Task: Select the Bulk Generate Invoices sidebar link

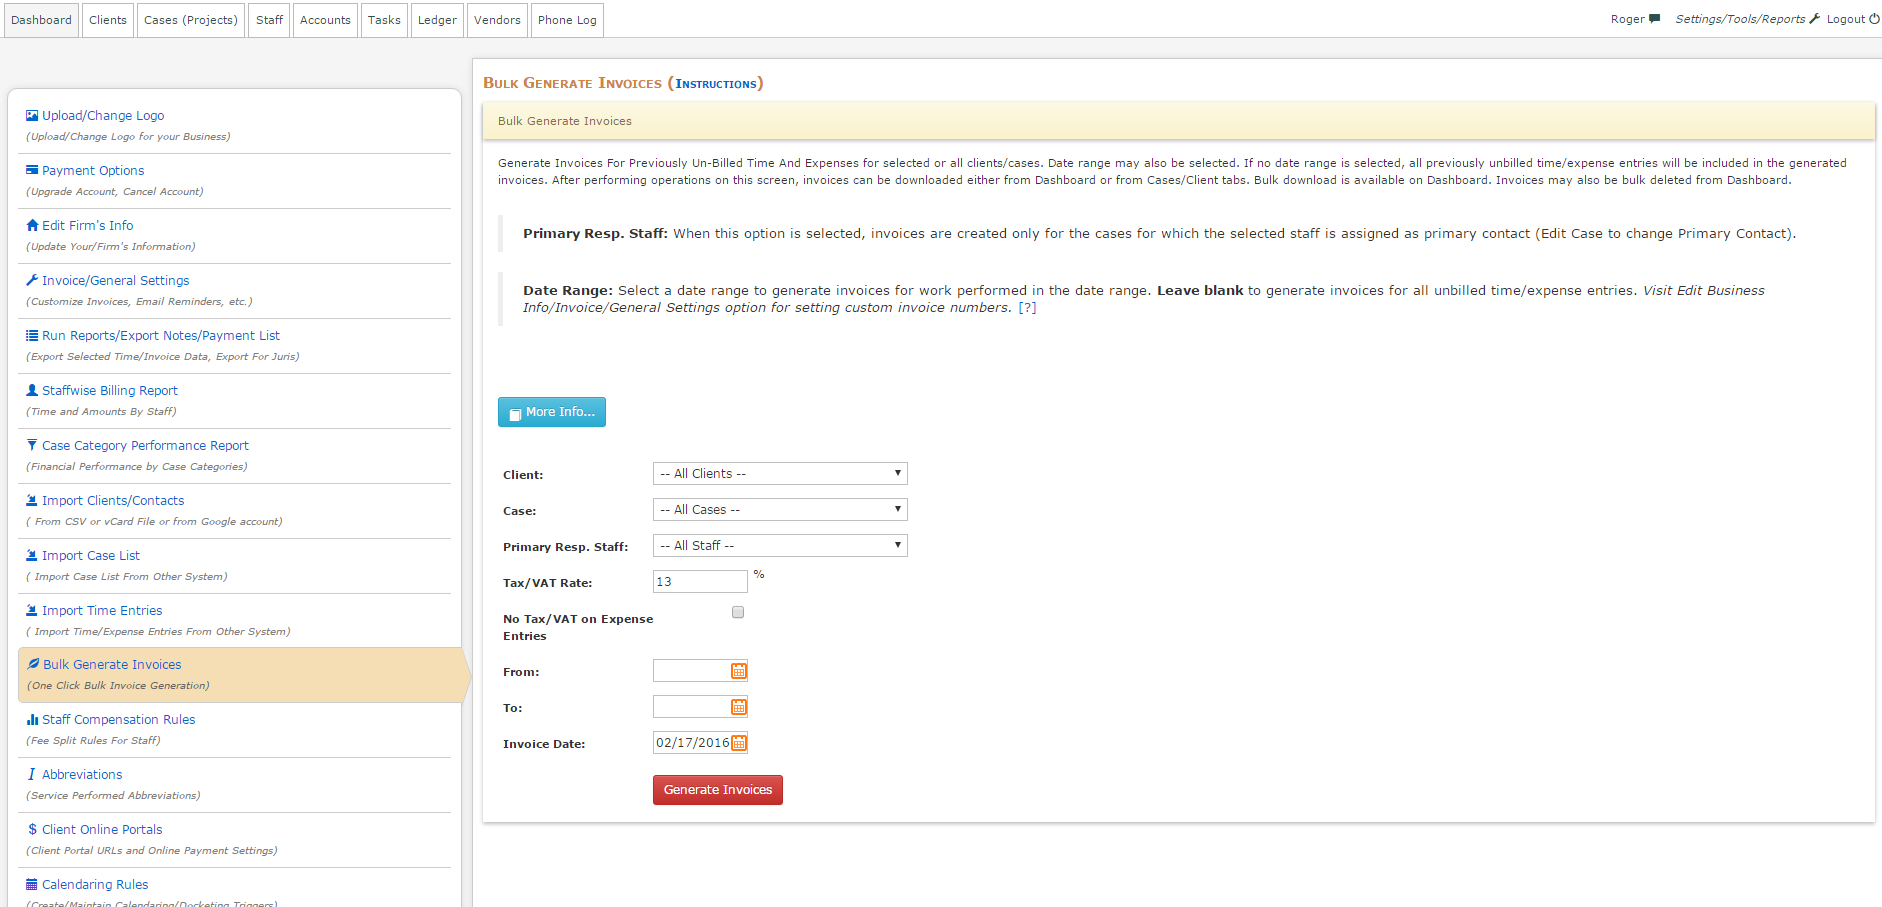Action: 112,665
